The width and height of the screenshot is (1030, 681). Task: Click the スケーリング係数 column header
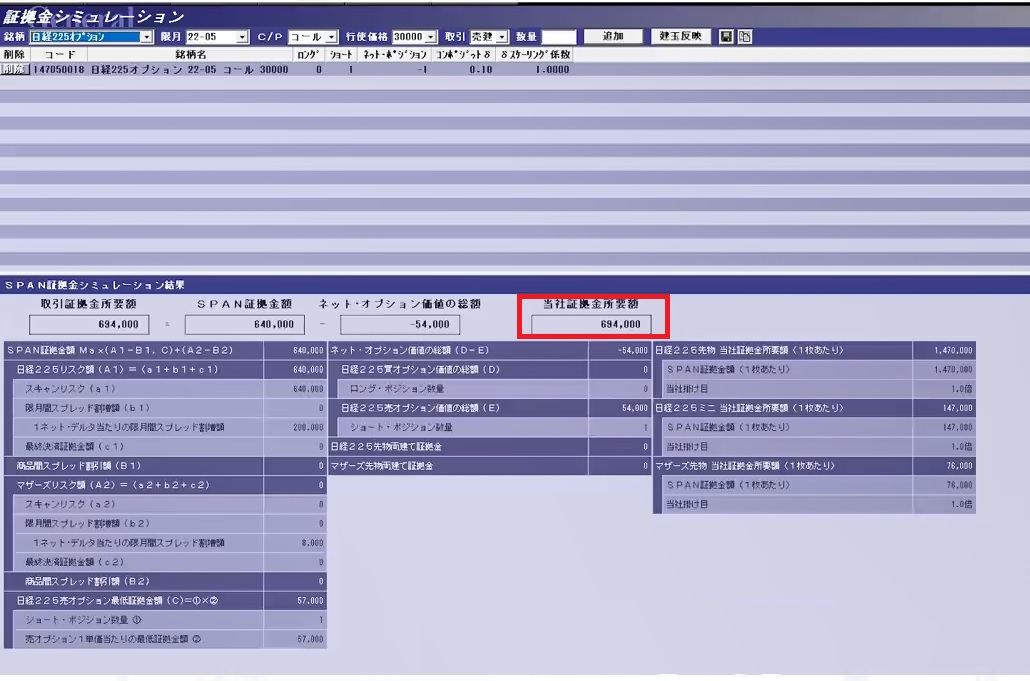pos(538,54)
